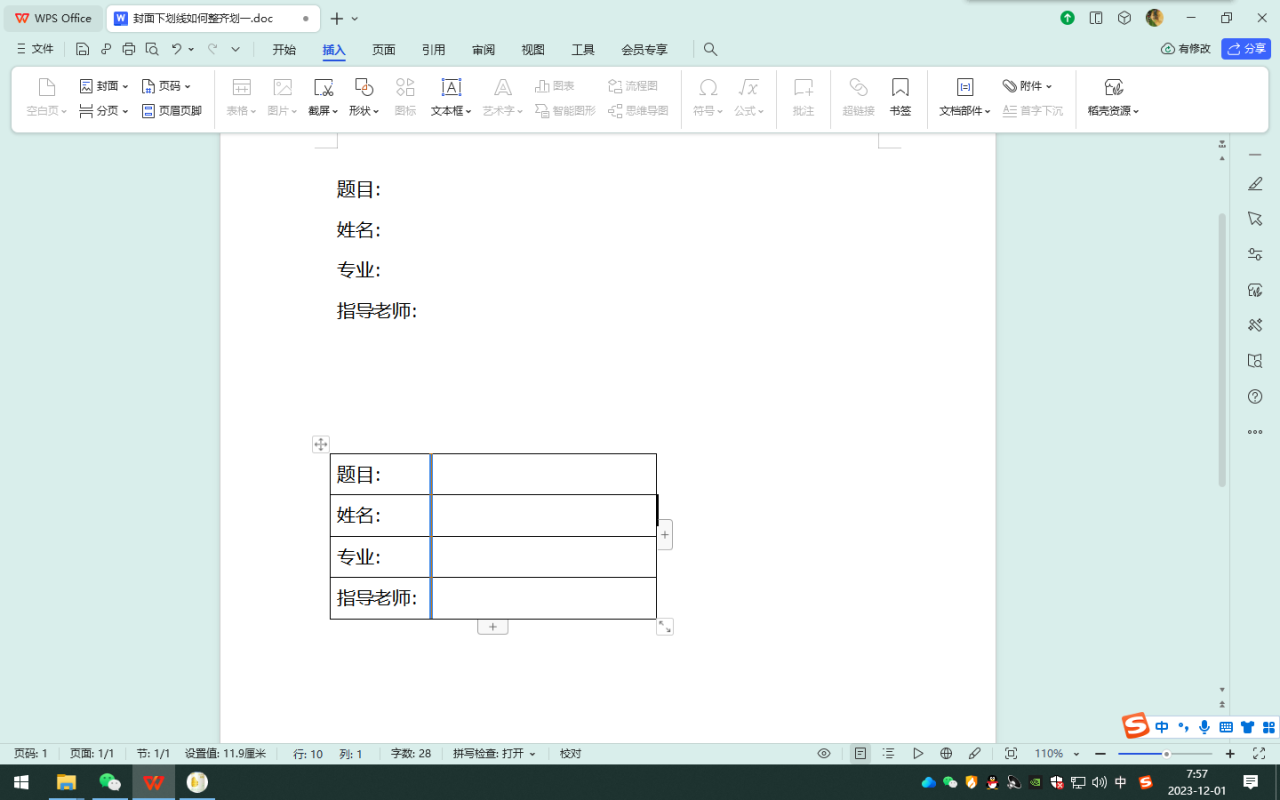
Task: Switch to the Home (开始) tab
Action: click(284, 49)
